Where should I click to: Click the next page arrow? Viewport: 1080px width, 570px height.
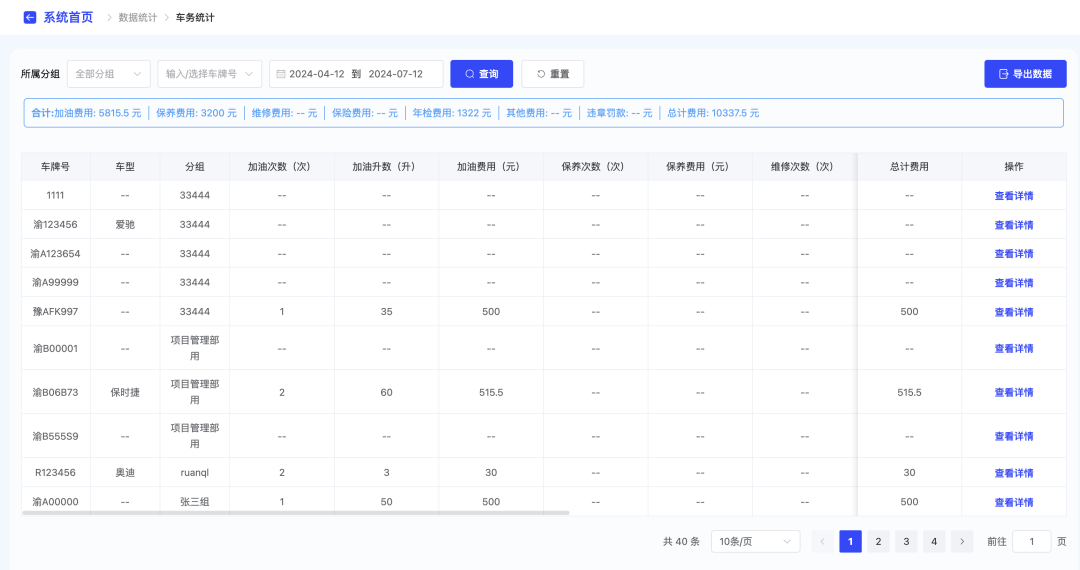click(962, 542)
